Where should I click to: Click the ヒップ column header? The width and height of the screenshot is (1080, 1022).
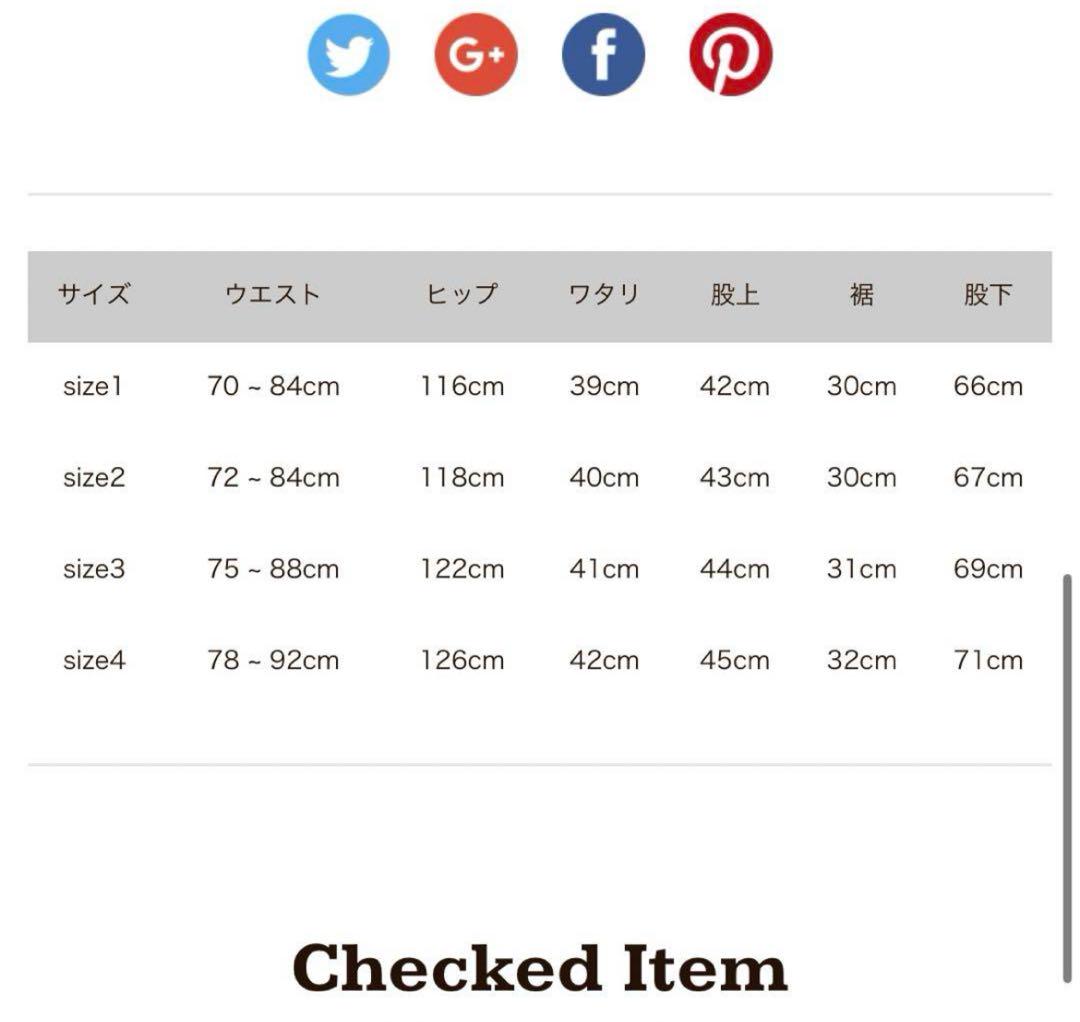462,295
